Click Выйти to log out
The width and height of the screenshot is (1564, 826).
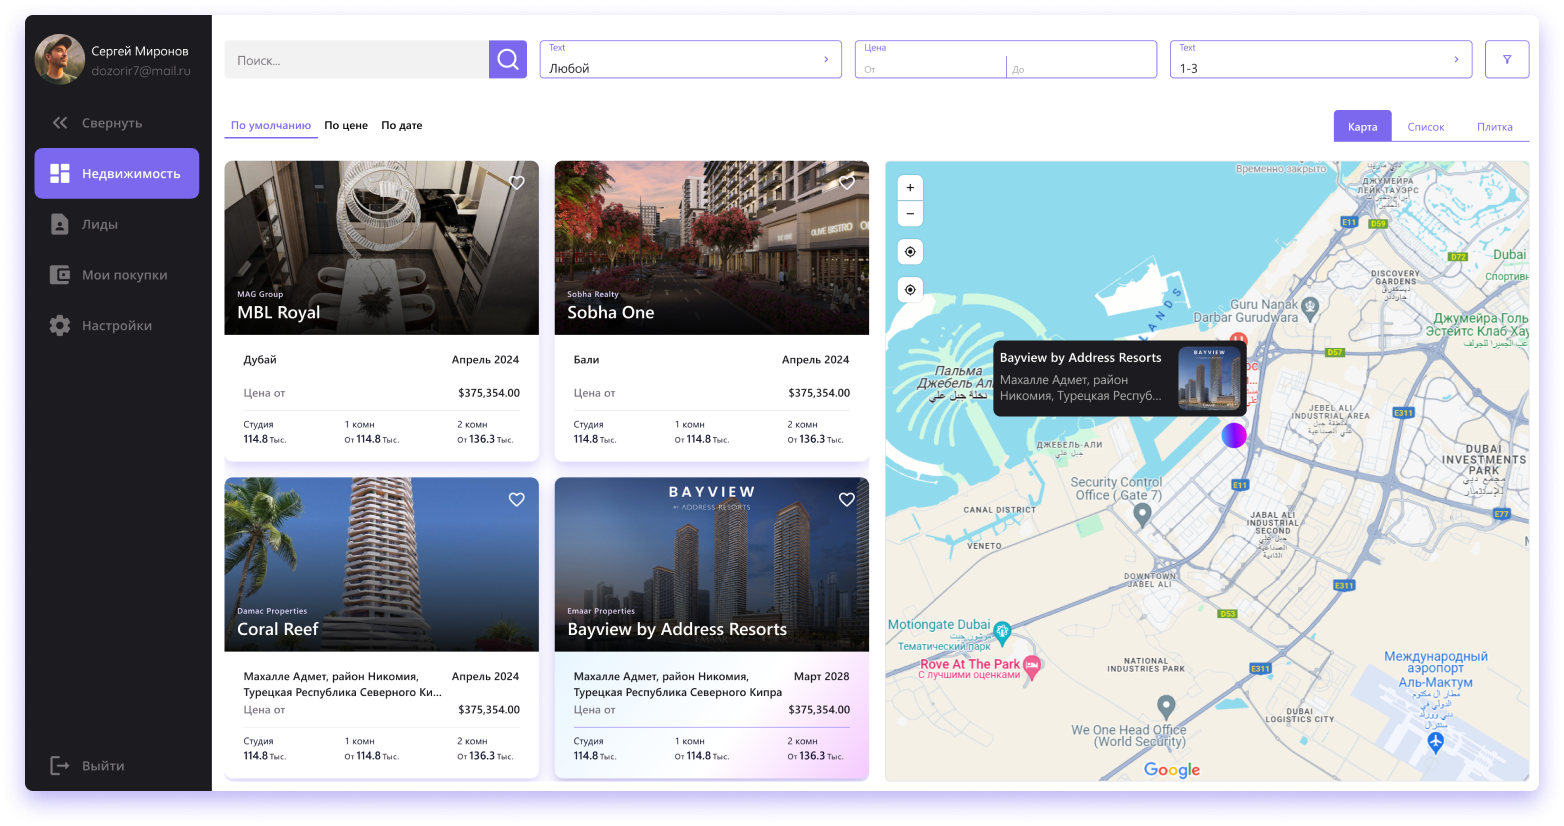pyautogui.click(x=103, y=766)
